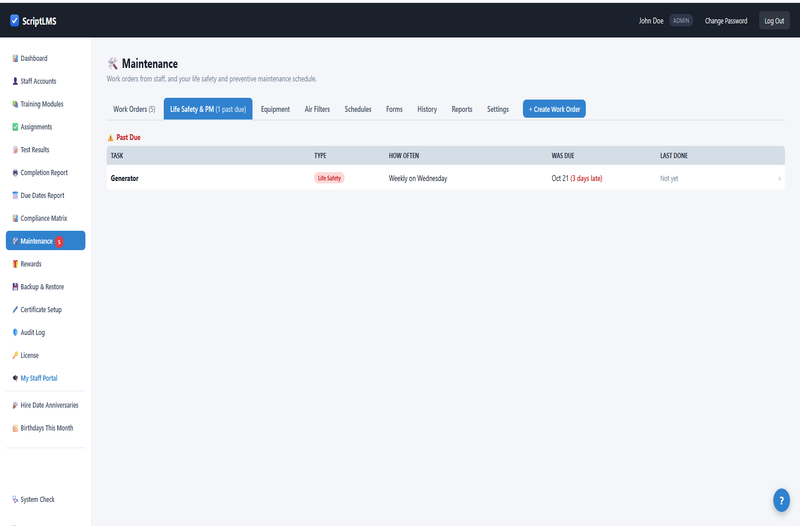Open the Audit Log sidebar link
Screen dimensions: 800x526
point(45,333)
